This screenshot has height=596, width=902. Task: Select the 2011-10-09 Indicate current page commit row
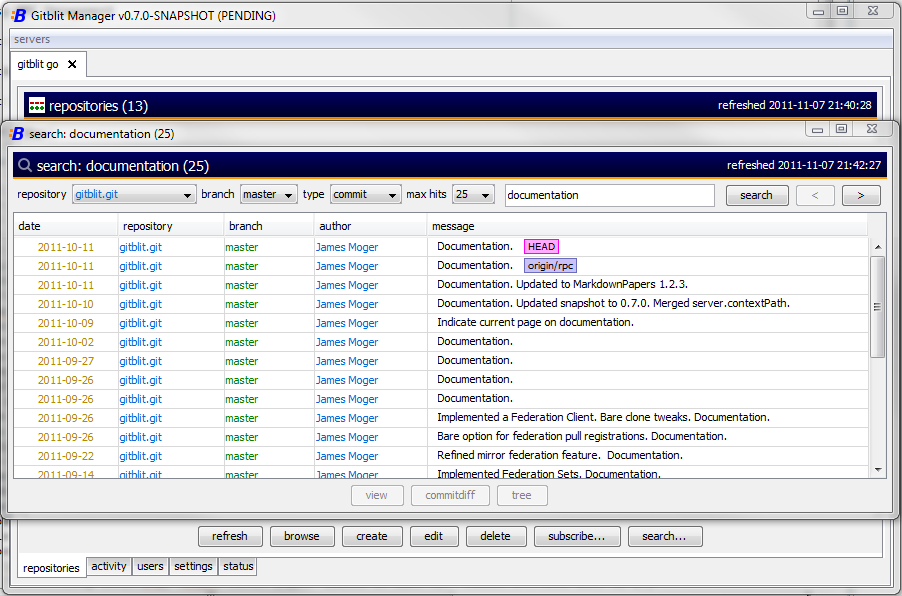coord(441,323)
